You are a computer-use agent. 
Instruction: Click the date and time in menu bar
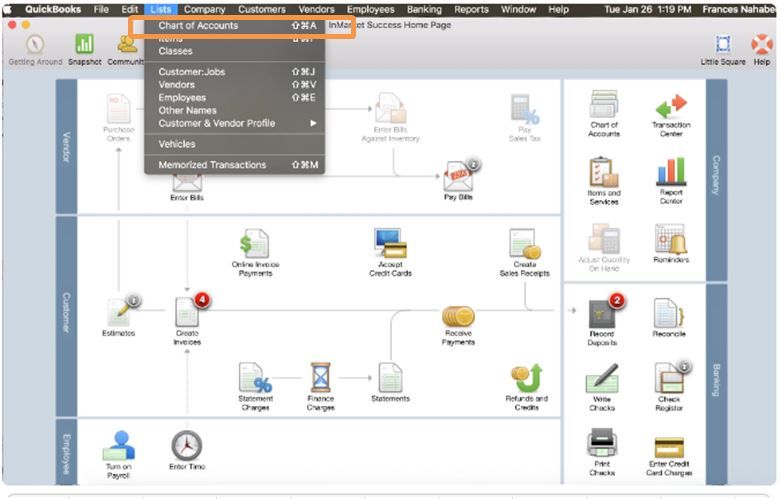click(x=648, y=9)
